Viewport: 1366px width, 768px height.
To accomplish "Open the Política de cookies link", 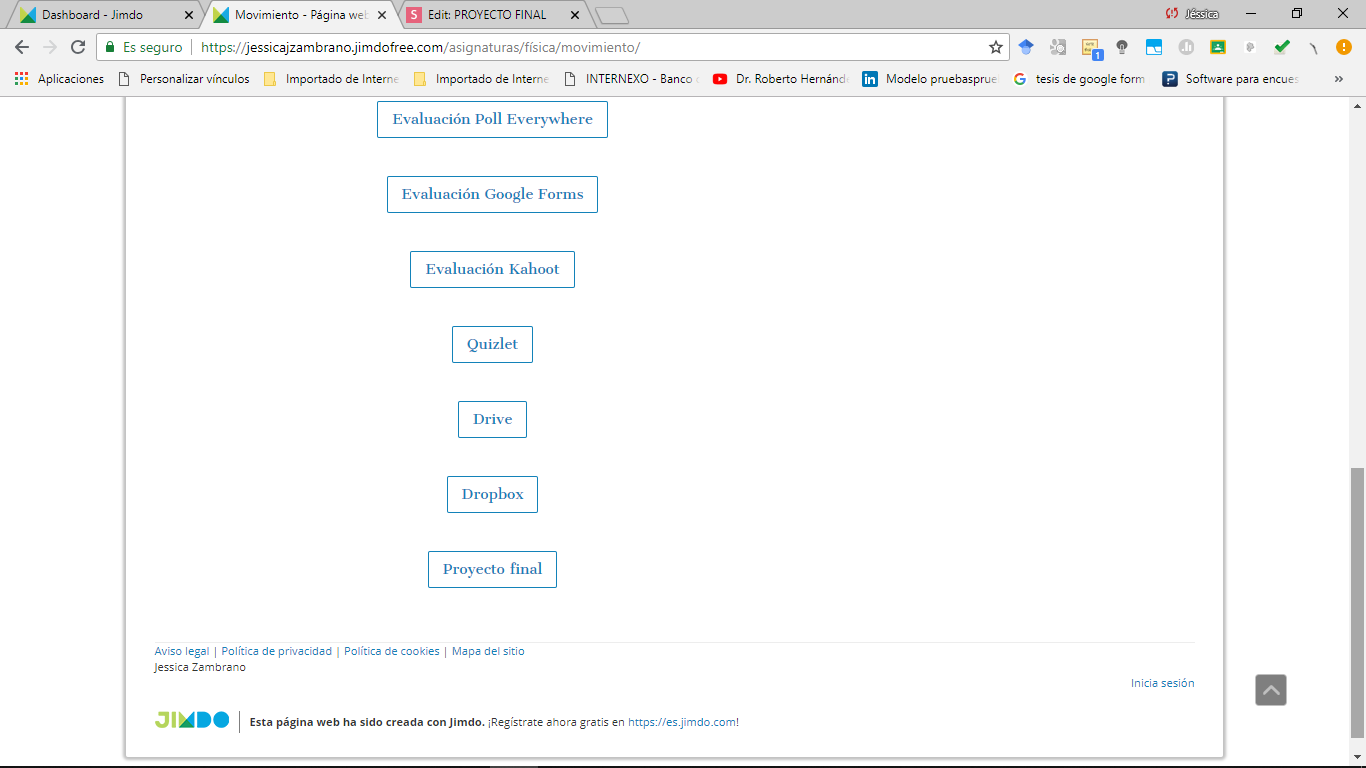I will click(x=392, y=651).
